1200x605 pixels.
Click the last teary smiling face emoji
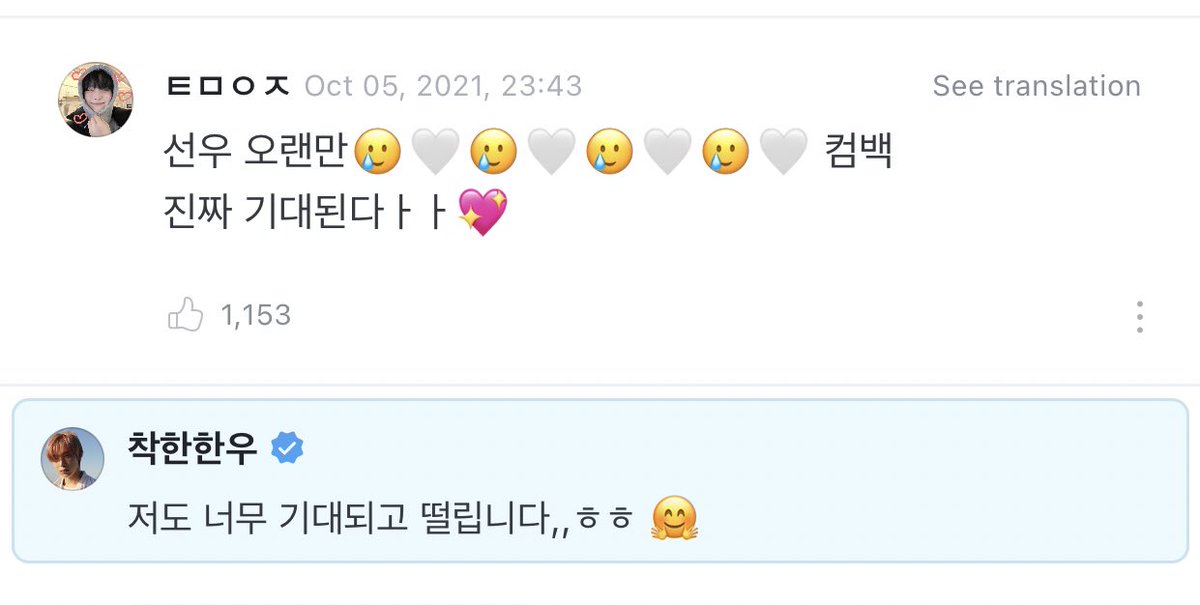tap(727, 153)
